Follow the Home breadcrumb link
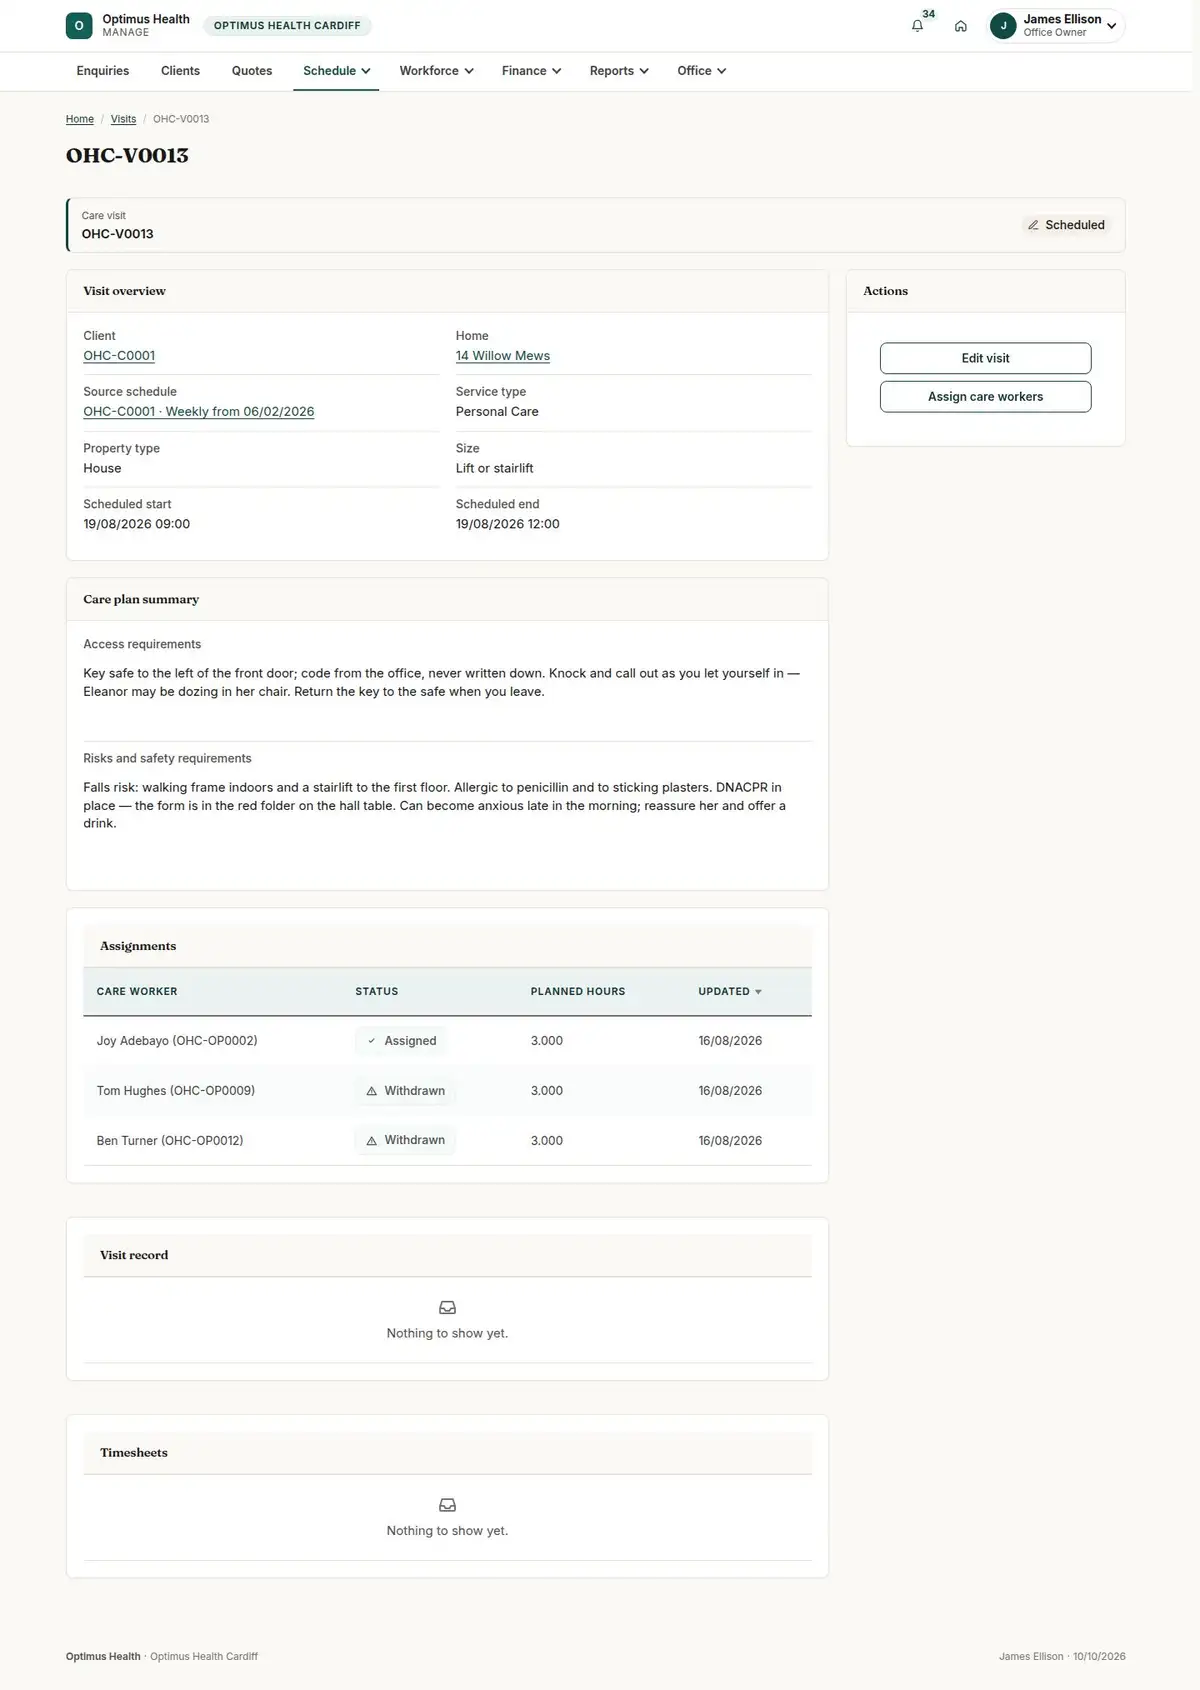The image size is (1200, 1690). pos(80,119)
